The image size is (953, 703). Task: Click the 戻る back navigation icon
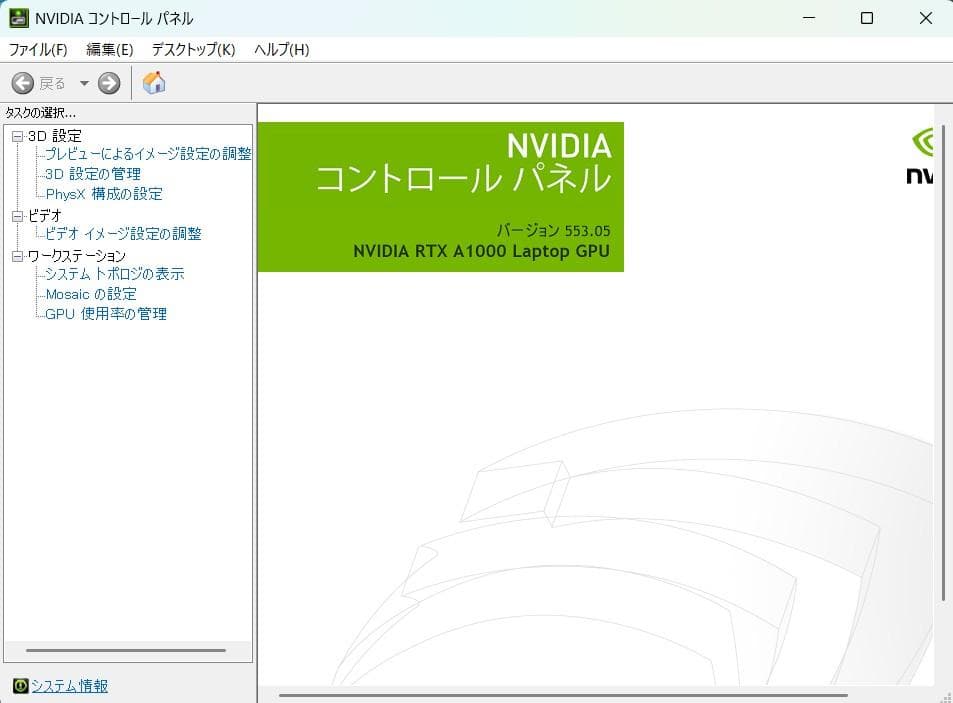coord(22,83)
